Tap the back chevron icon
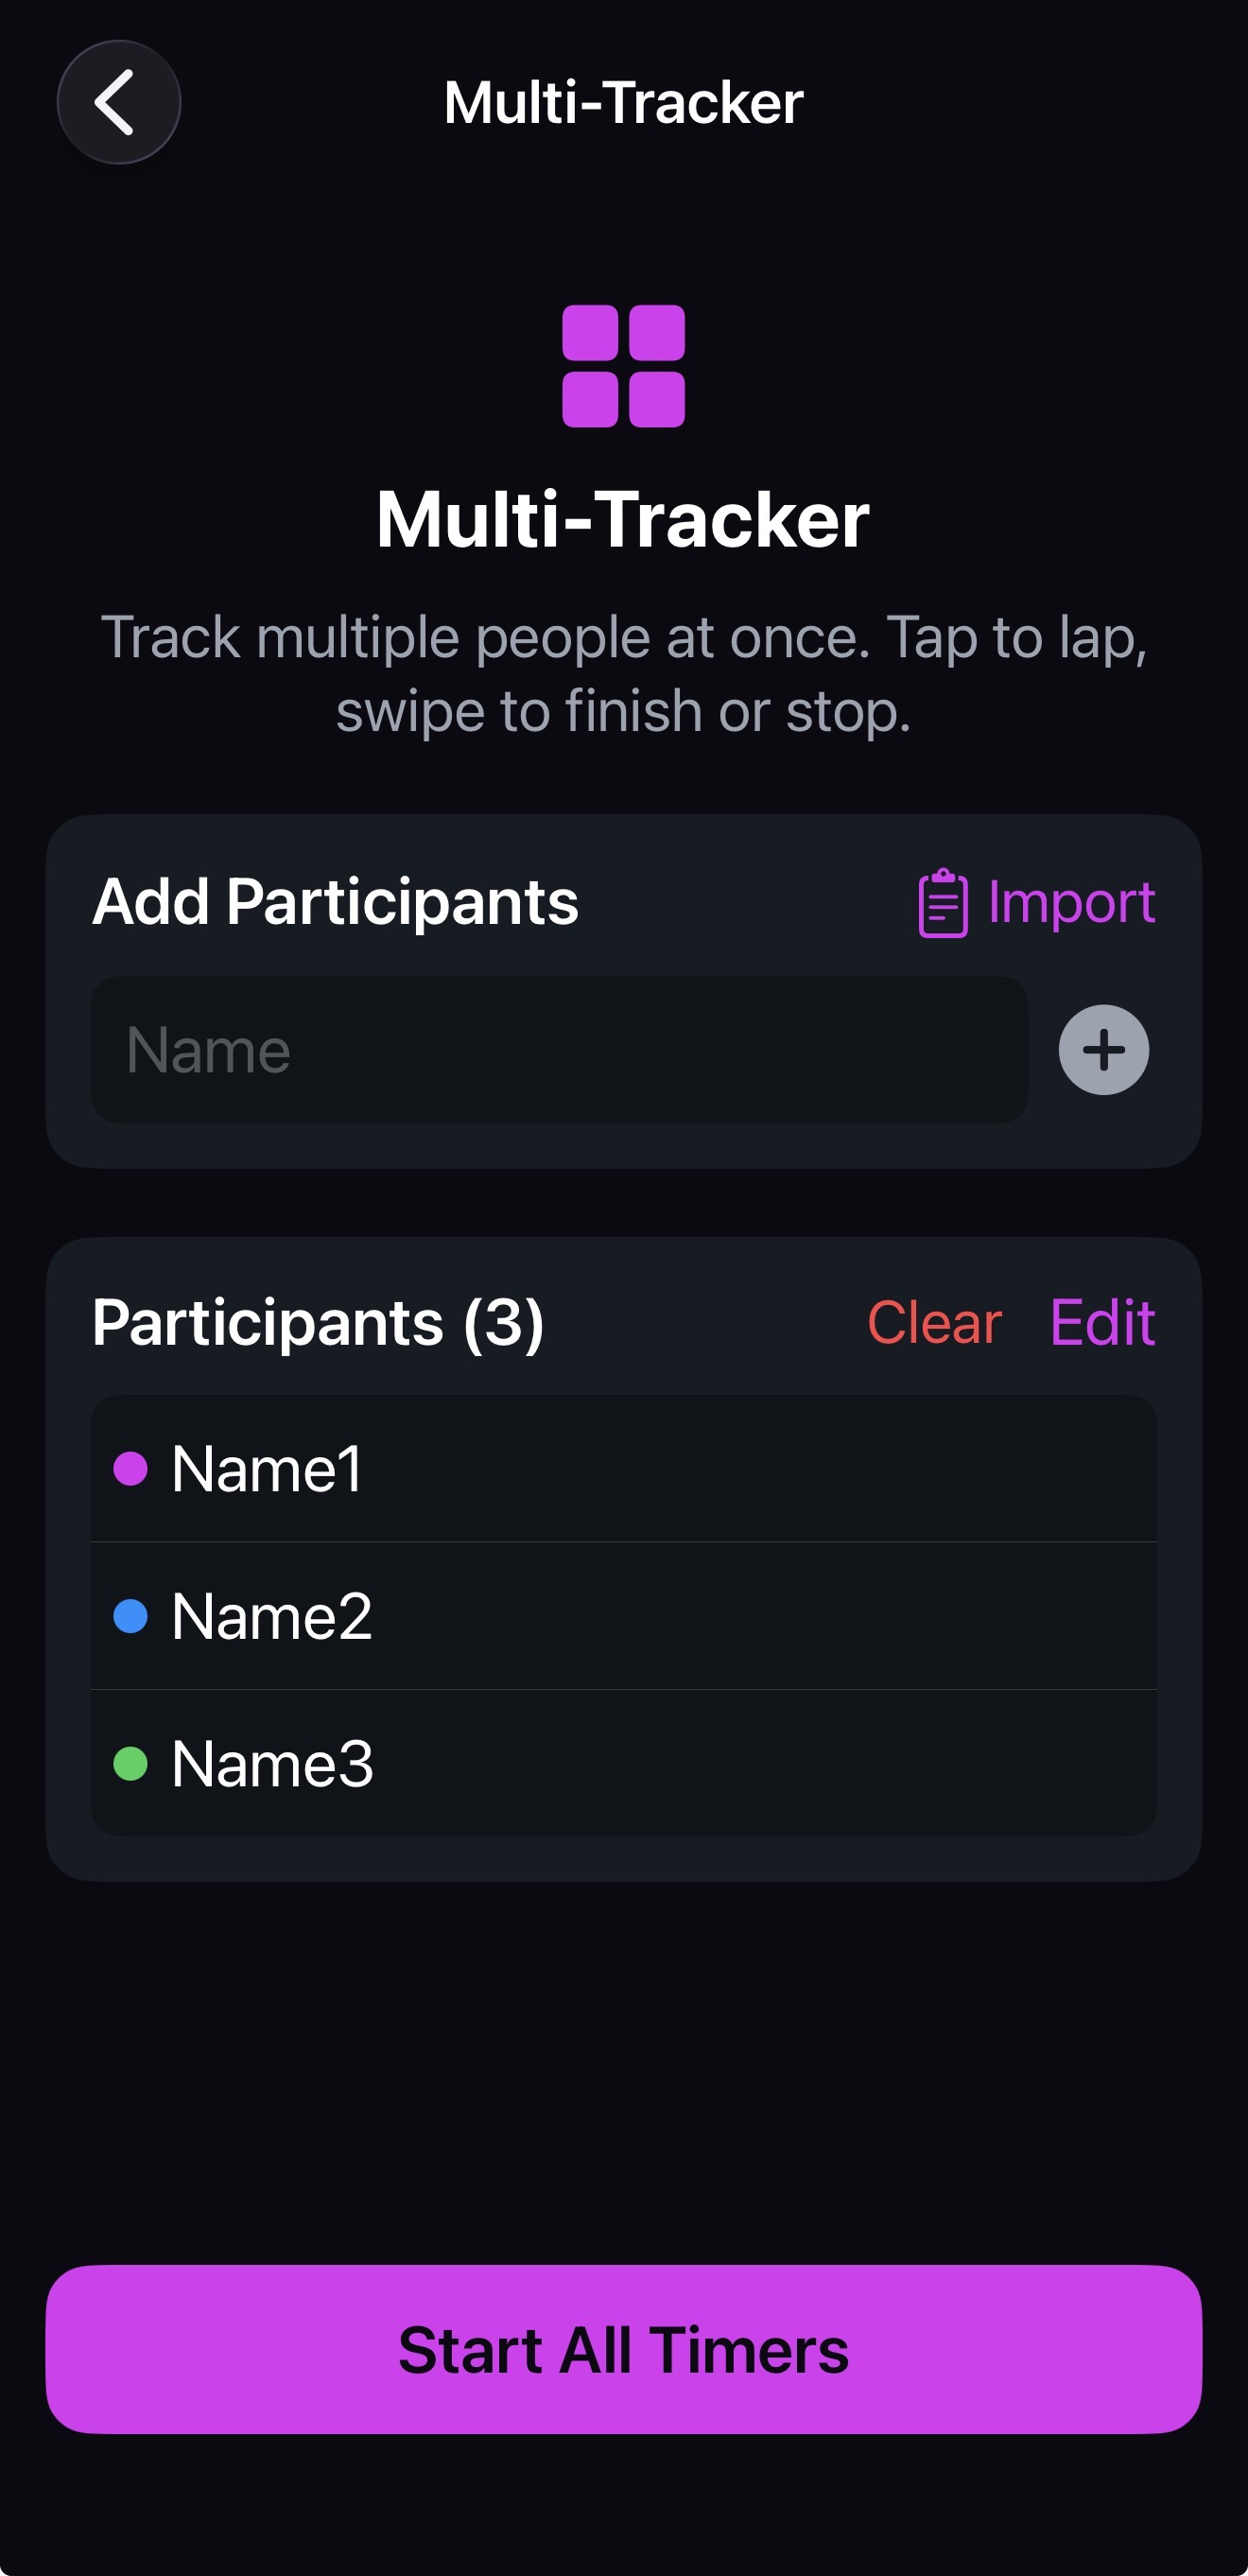This screenshot has width=1248, height=2576. 118,101
